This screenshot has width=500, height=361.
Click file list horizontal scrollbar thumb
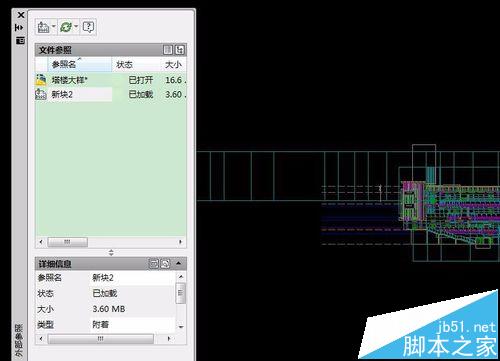coord(68,242)
